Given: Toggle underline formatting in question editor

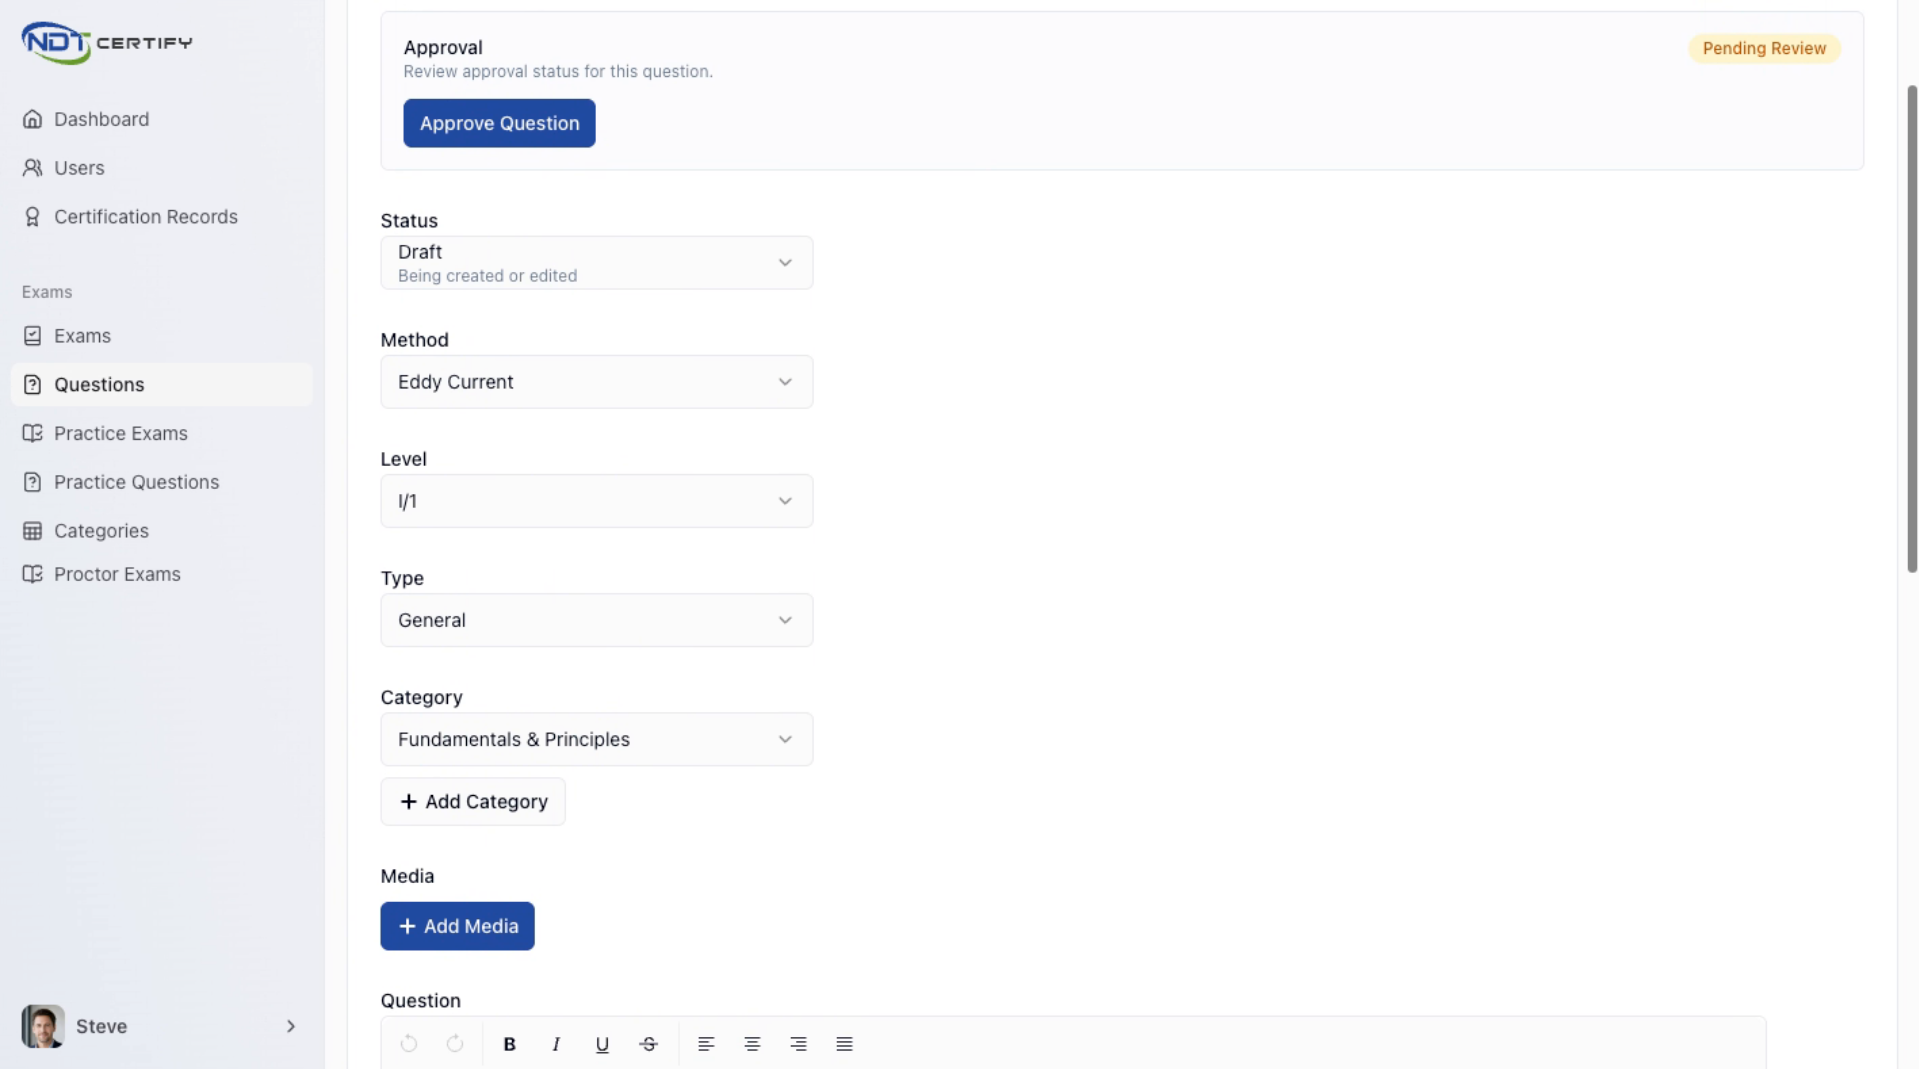Looking at the screenshot, I should pos(602,1044).
